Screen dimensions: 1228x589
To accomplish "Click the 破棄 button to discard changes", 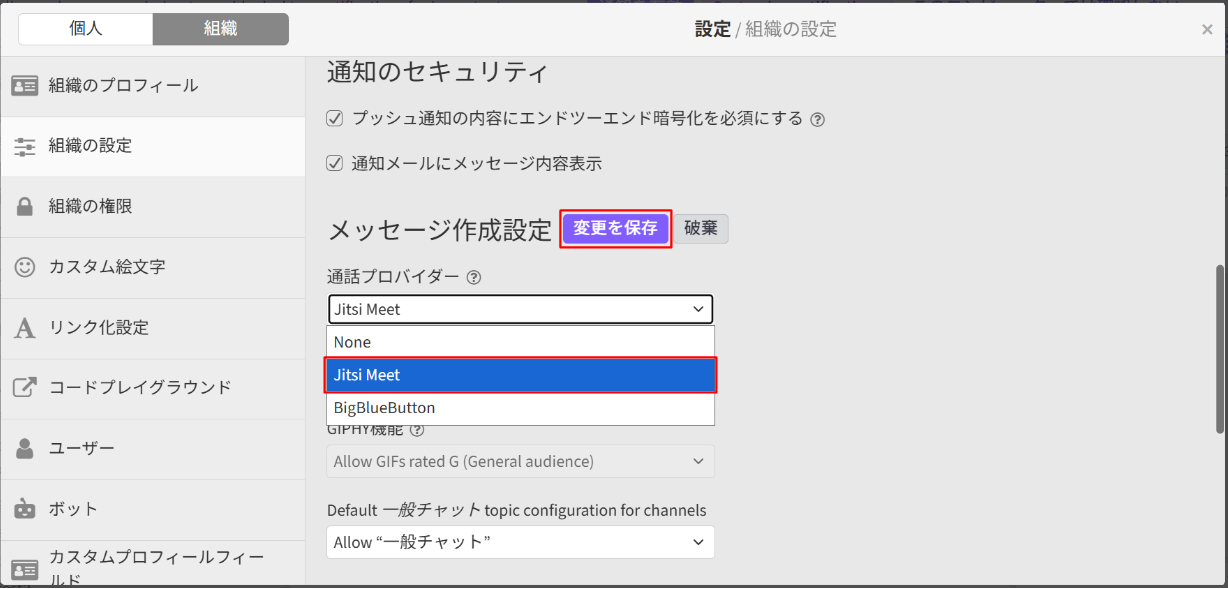I will pos(701,229).
